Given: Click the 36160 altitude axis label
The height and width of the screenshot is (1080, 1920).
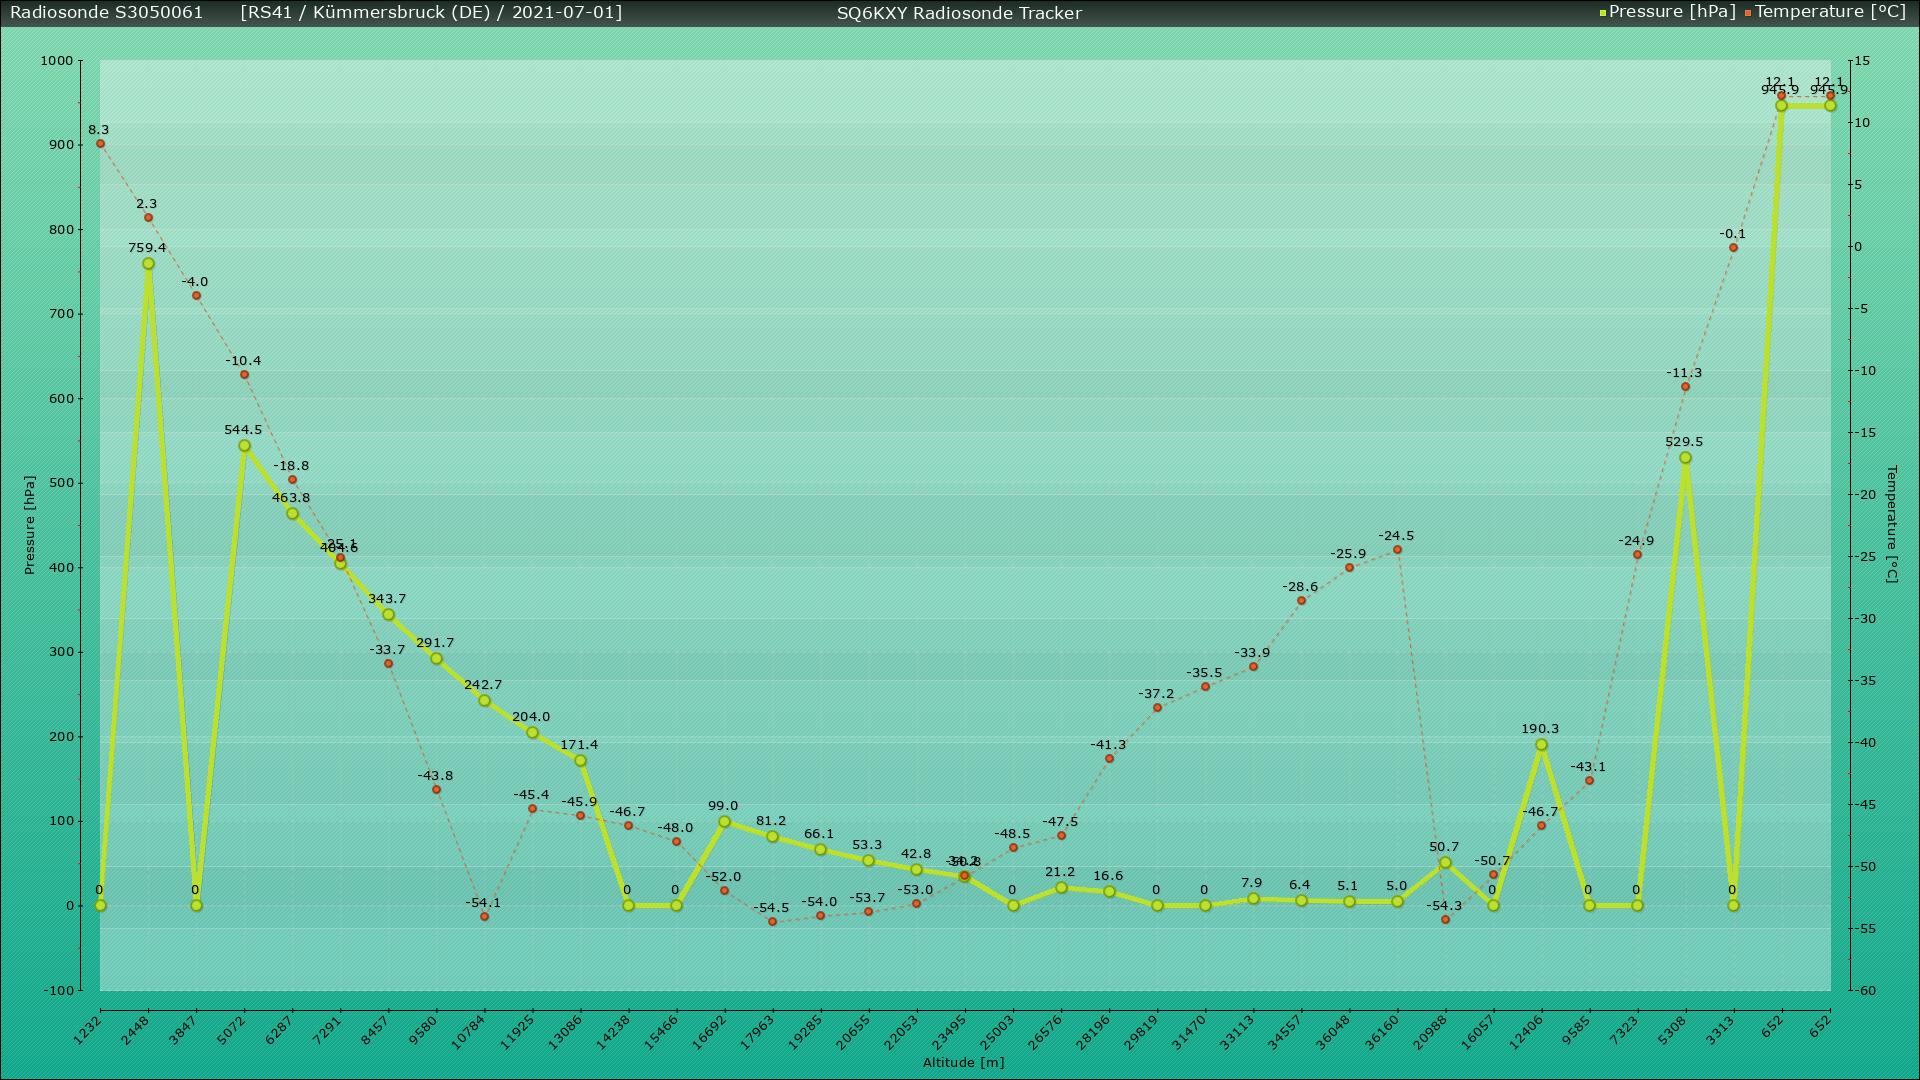Looking at the screenshot, I should [x=1384, y=1030].
